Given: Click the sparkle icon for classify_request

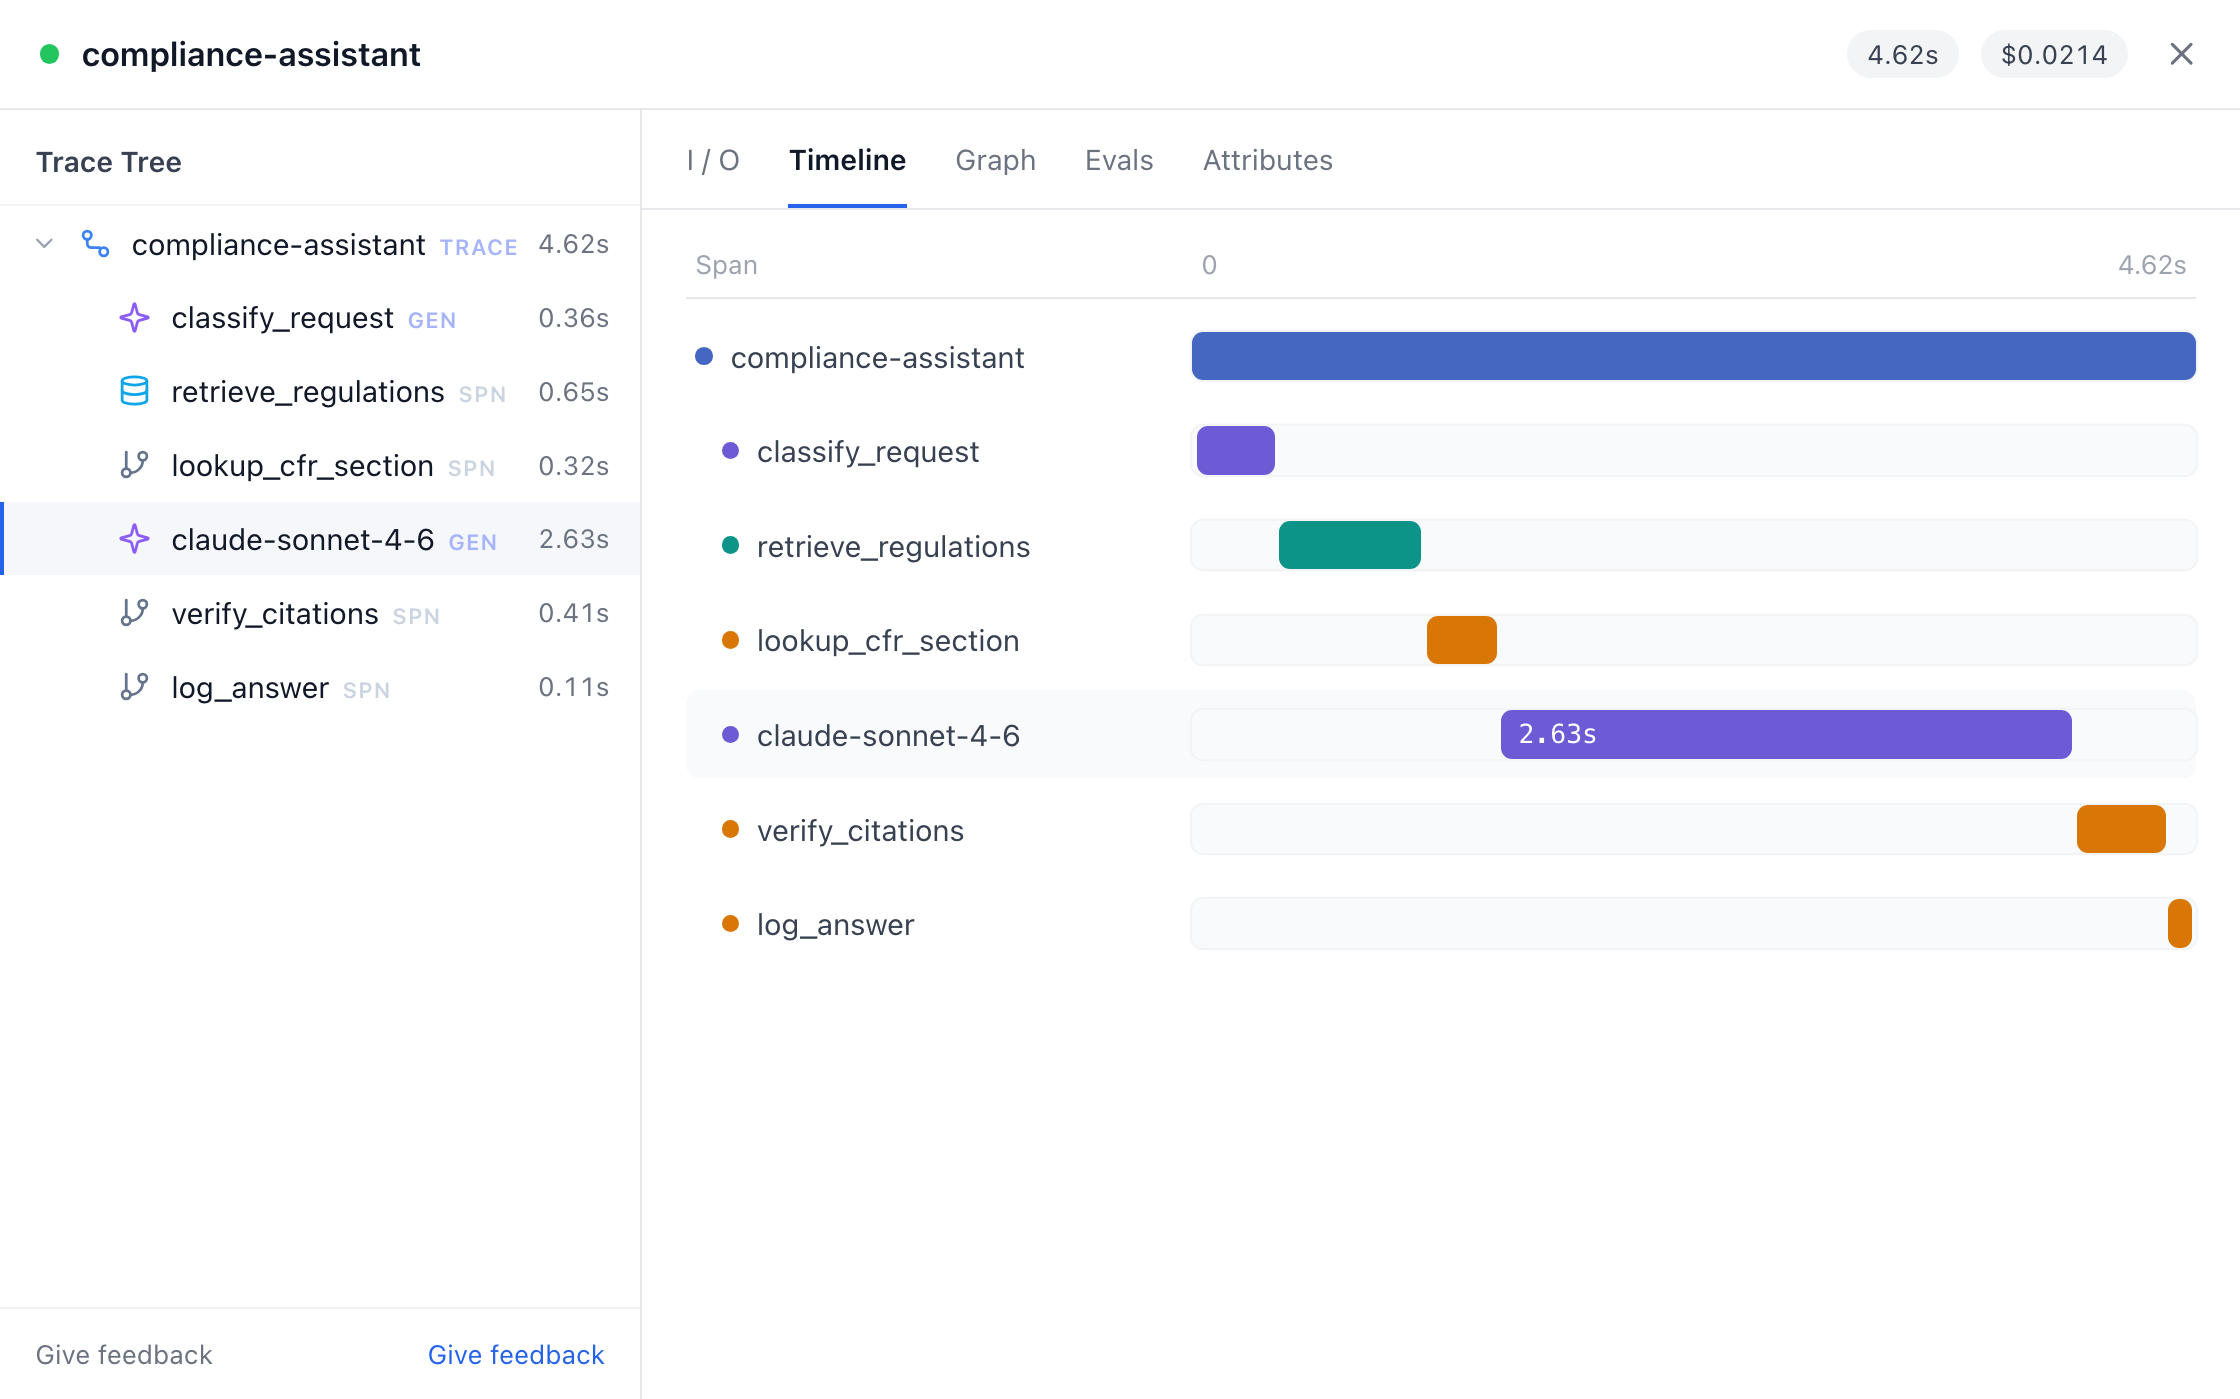Looking at the screenshot, I should (134, 318).
